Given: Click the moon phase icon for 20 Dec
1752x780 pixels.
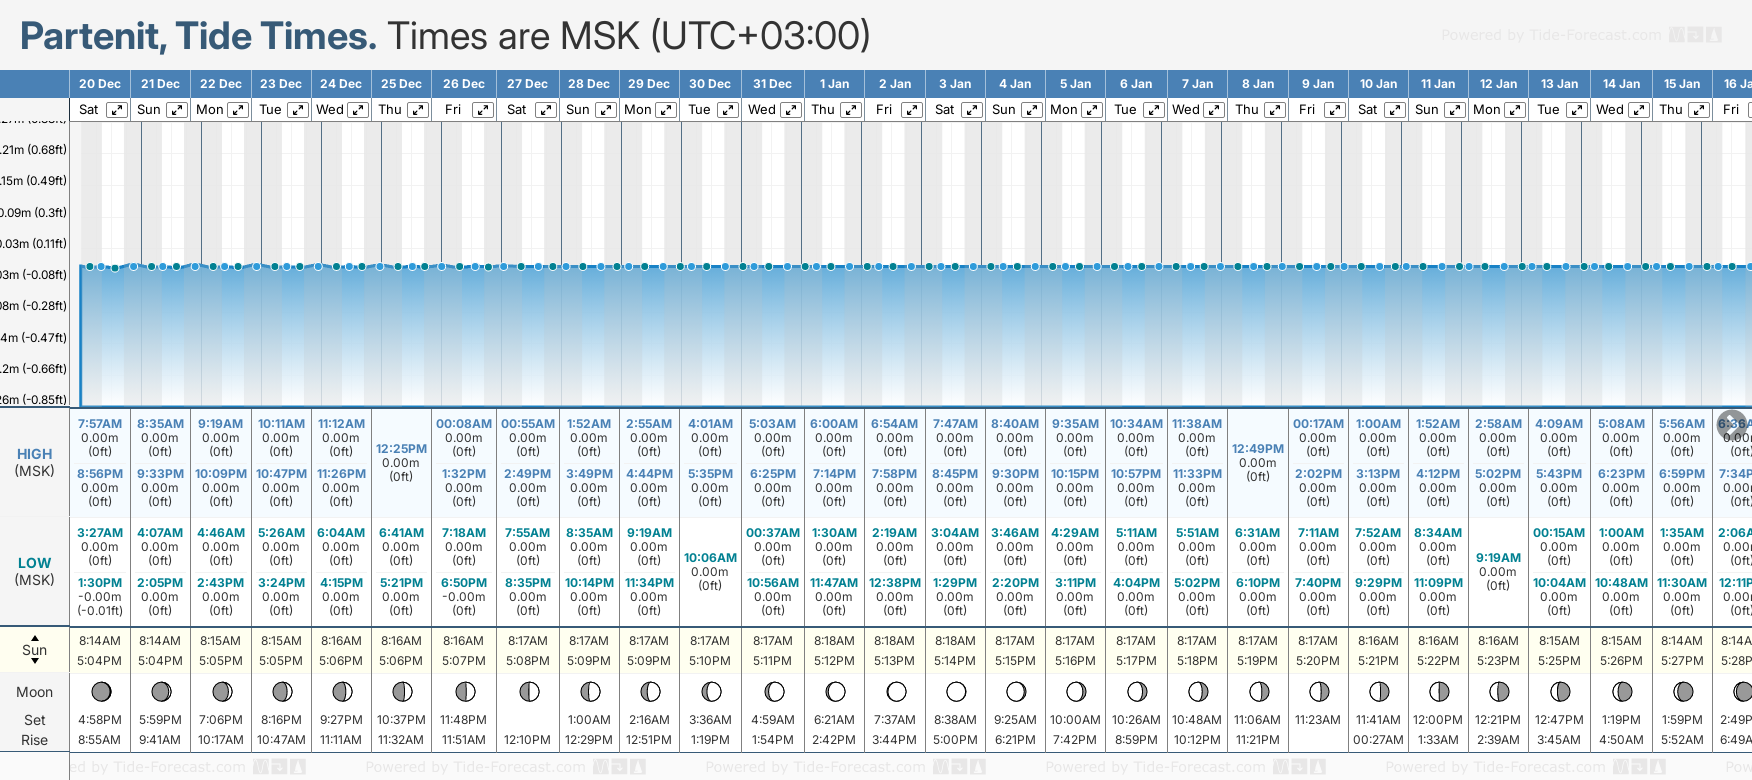Looking at the screenshot, I should coord(100,691).
